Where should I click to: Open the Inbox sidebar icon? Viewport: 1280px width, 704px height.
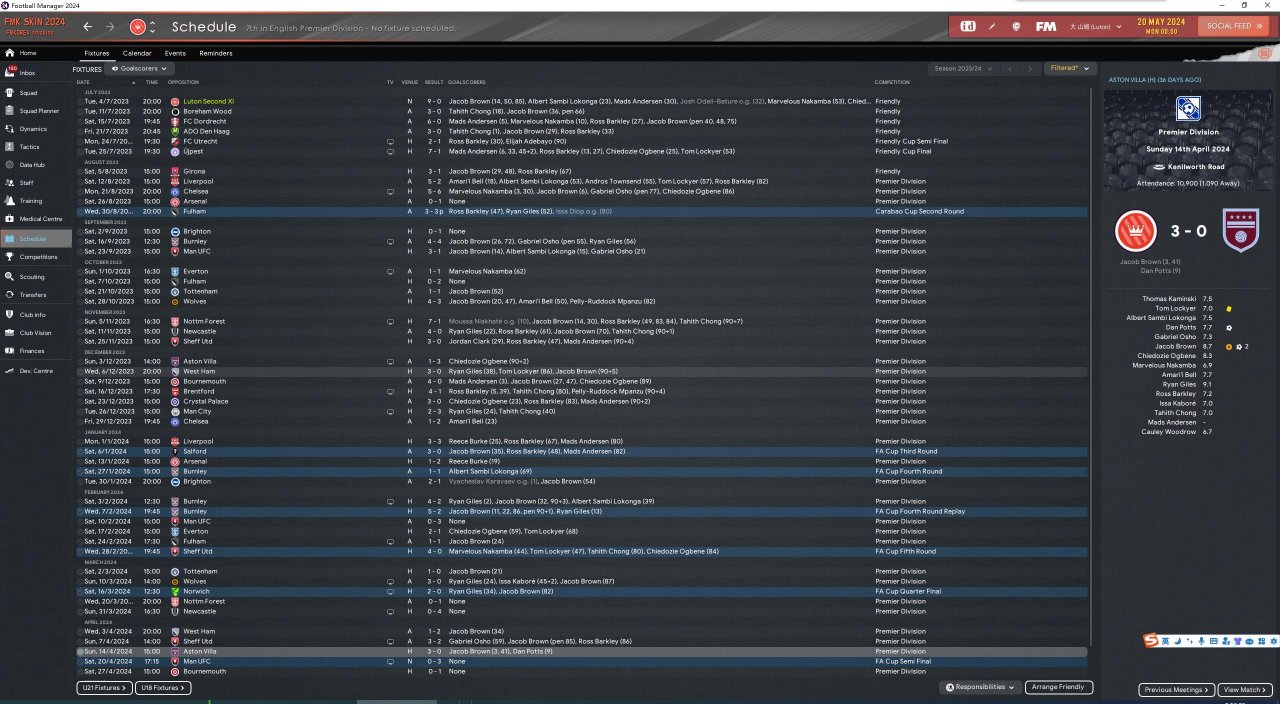click(9, 72)
